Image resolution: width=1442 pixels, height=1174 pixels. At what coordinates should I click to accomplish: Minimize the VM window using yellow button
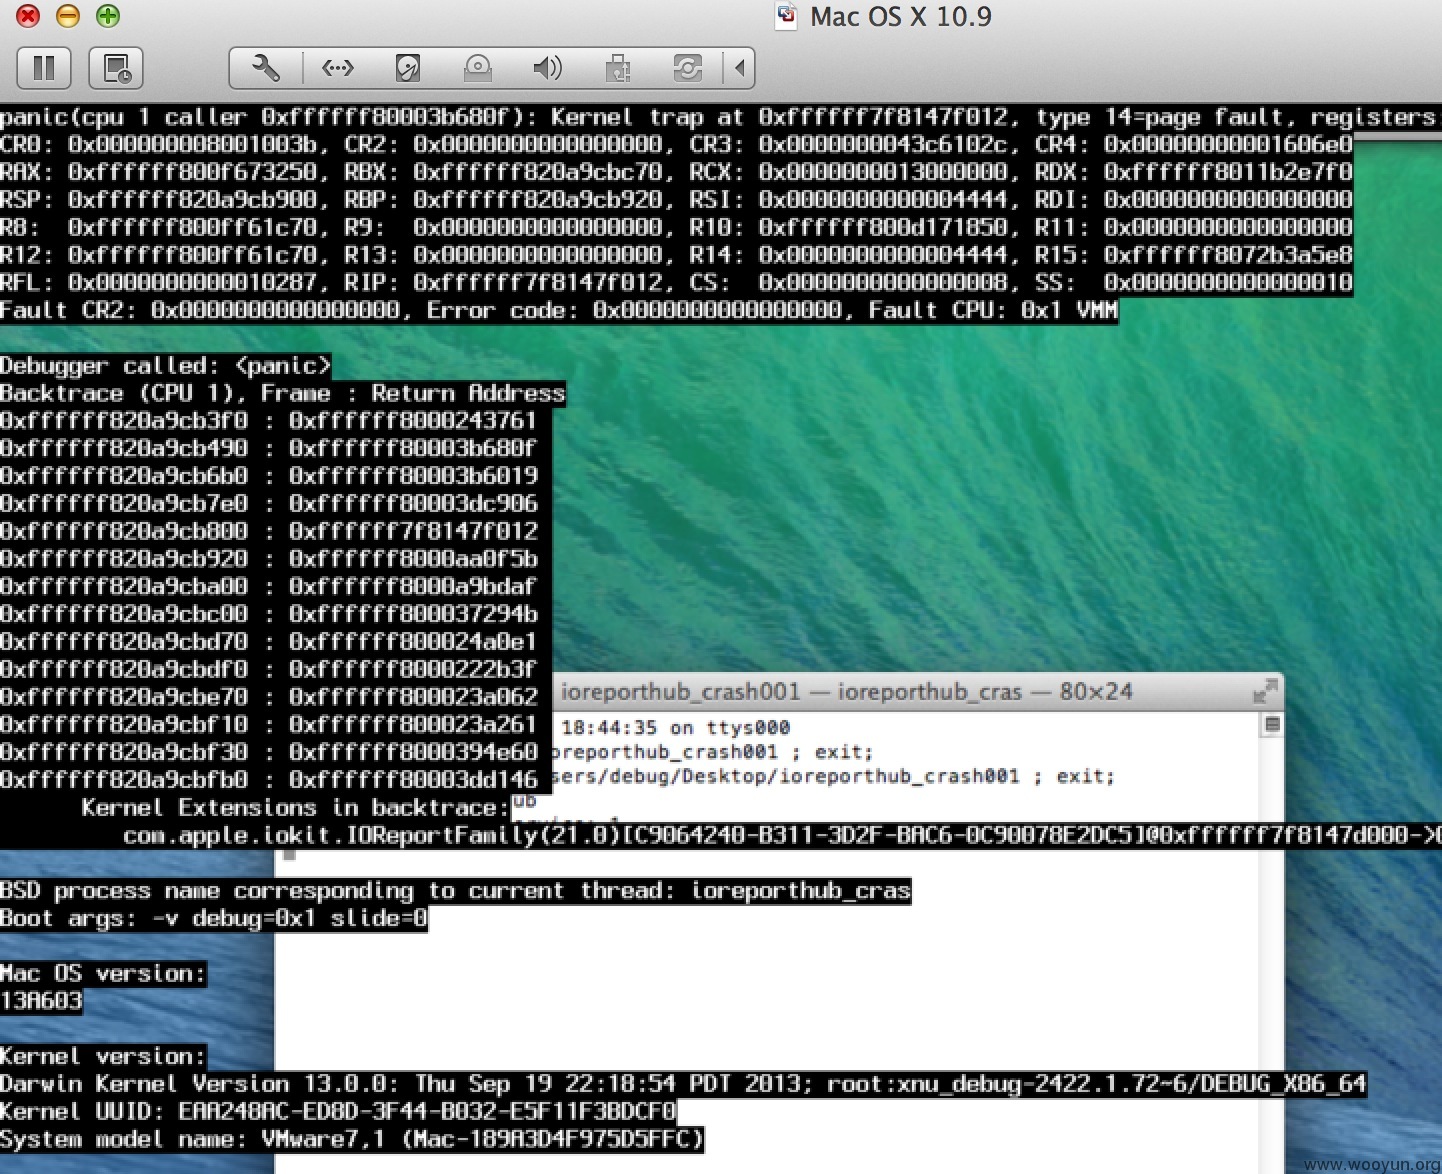coord(68,16)
